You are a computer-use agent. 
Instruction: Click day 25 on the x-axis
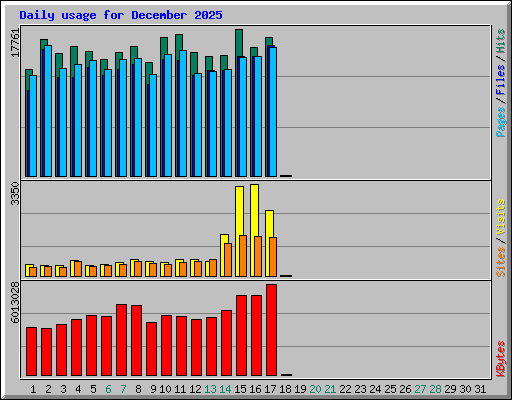point(390,389)
